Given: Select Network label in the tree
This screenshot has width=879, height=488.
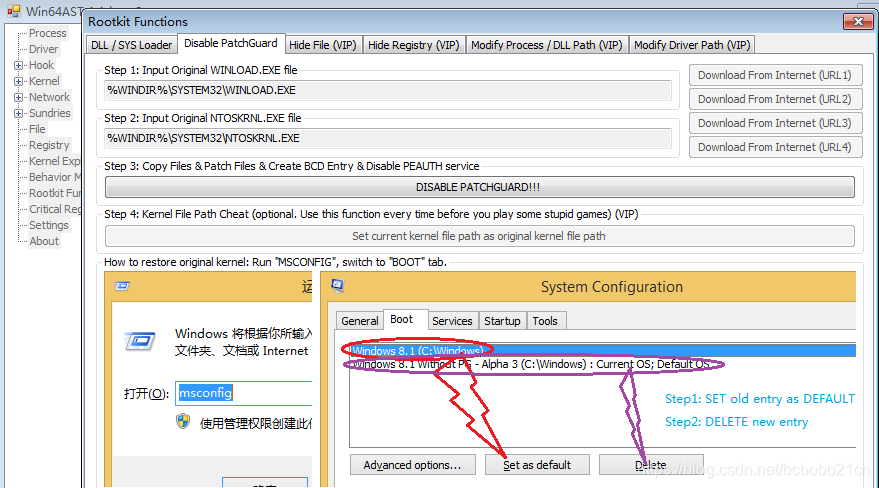Looking at the screenshot, I should coord(49,97).
